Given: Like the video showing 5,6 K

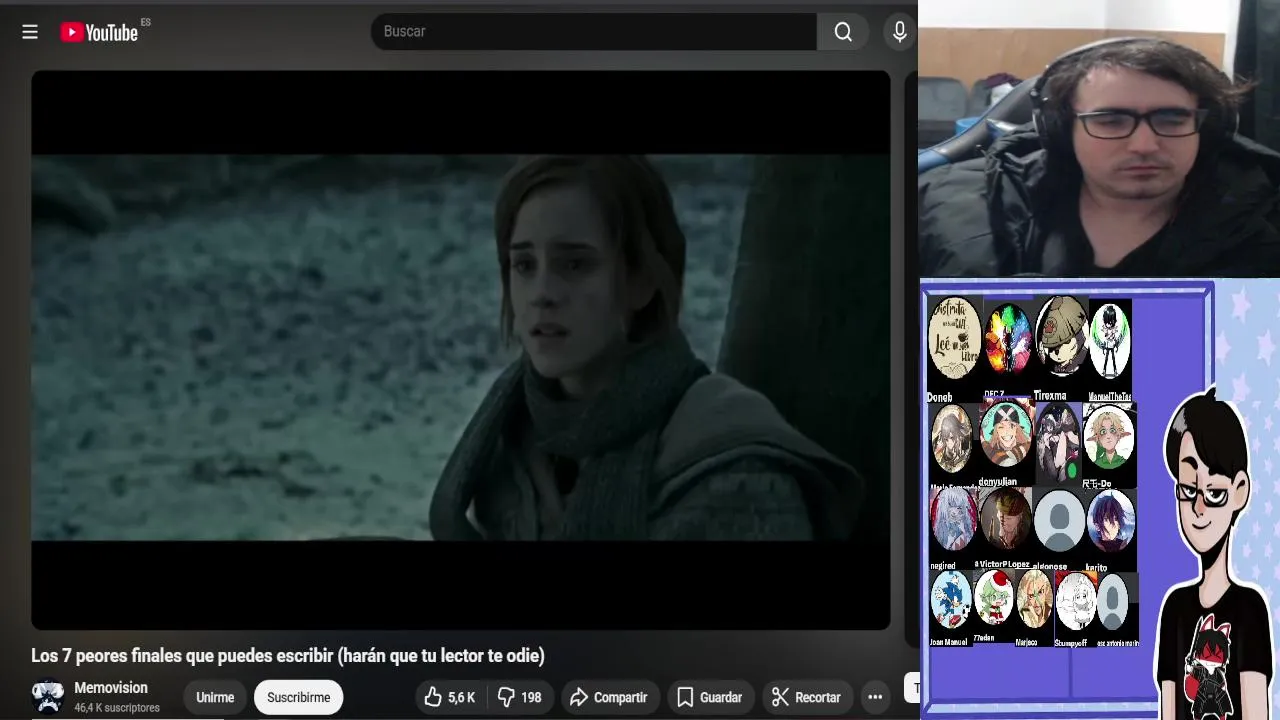Looking at the screenshot, I should (x=449, y=698).
